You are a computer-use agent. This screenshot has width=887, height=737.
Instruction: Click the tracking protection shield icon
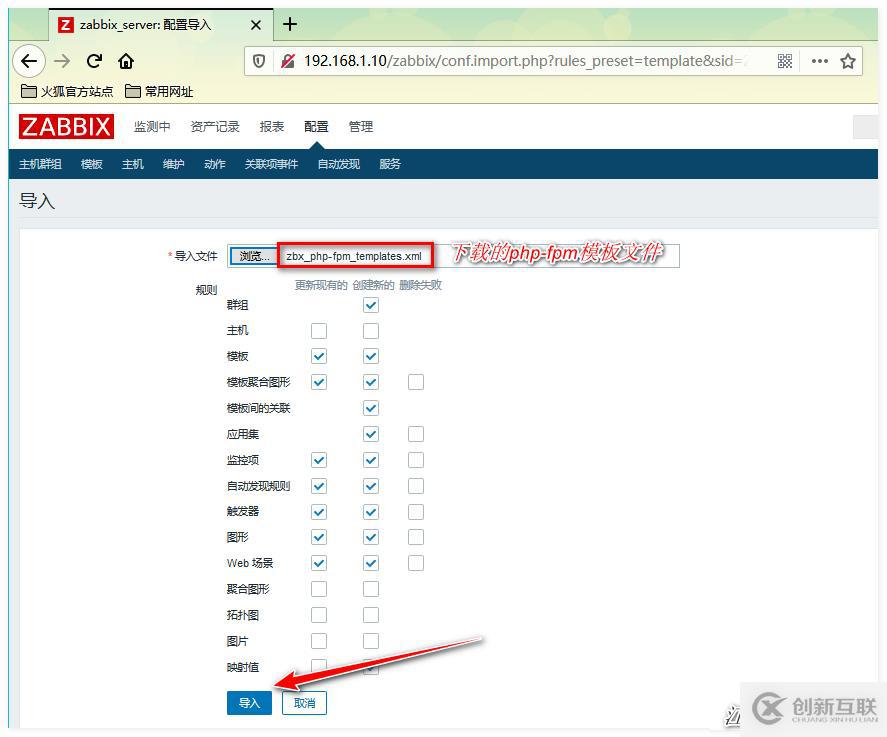tap(259, 60)
